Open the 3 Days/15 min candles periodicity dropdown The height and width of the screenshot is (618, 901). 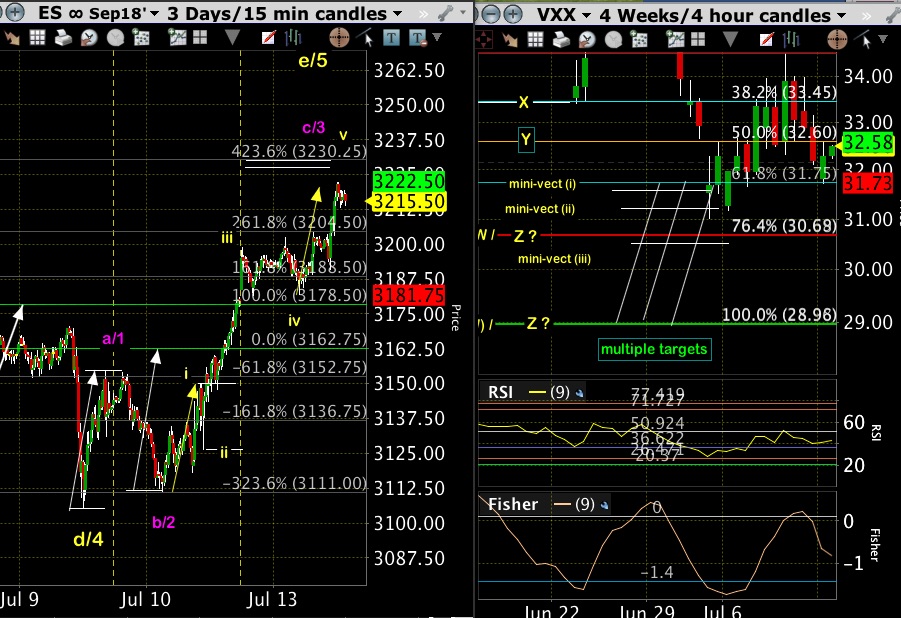pos(395,12)
